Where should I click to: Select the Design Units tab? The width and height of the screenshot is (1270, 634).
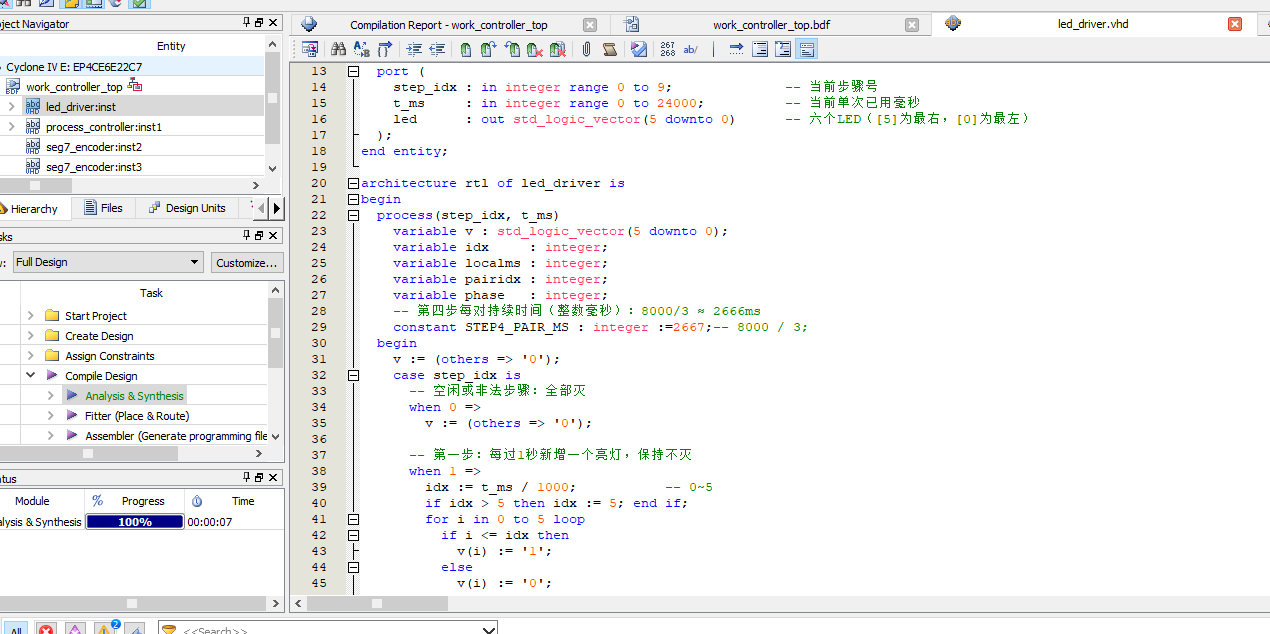coord(187,208)
